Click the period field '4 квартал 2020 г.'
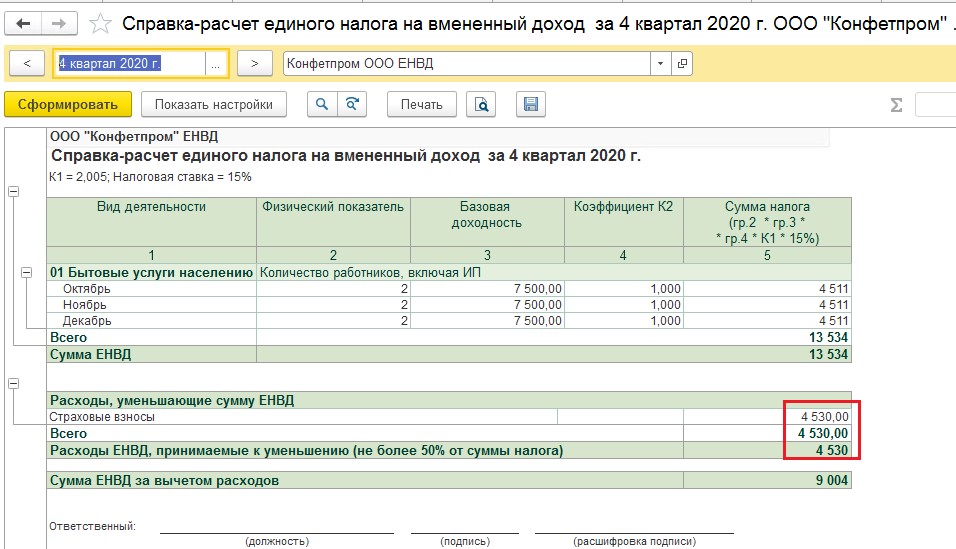The width and height of the screenshot is (956, 549). [129, 63]
